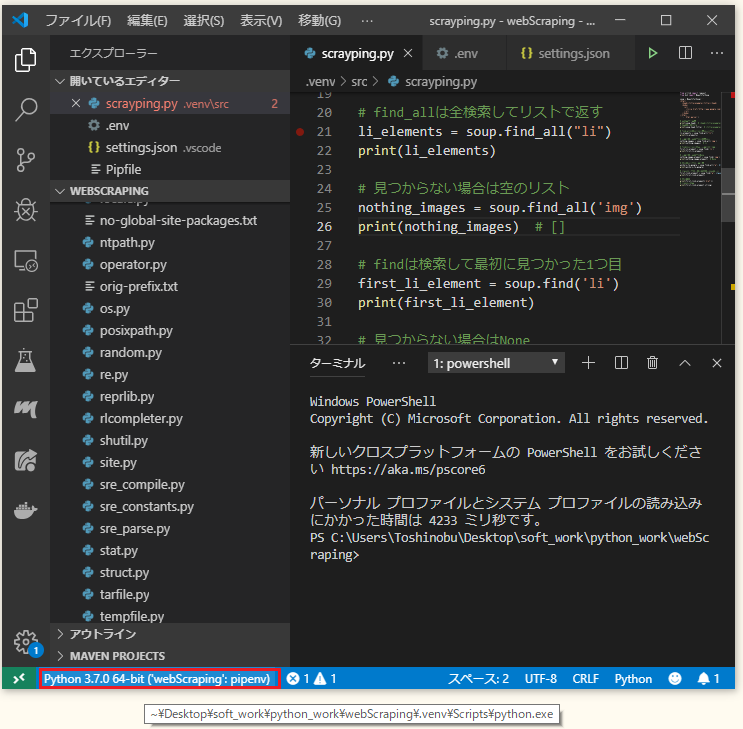The width and height of the screenshot is (743, 729).
Task: Open no-global-site-packages.txt file
Action: [x=170, y=220]
